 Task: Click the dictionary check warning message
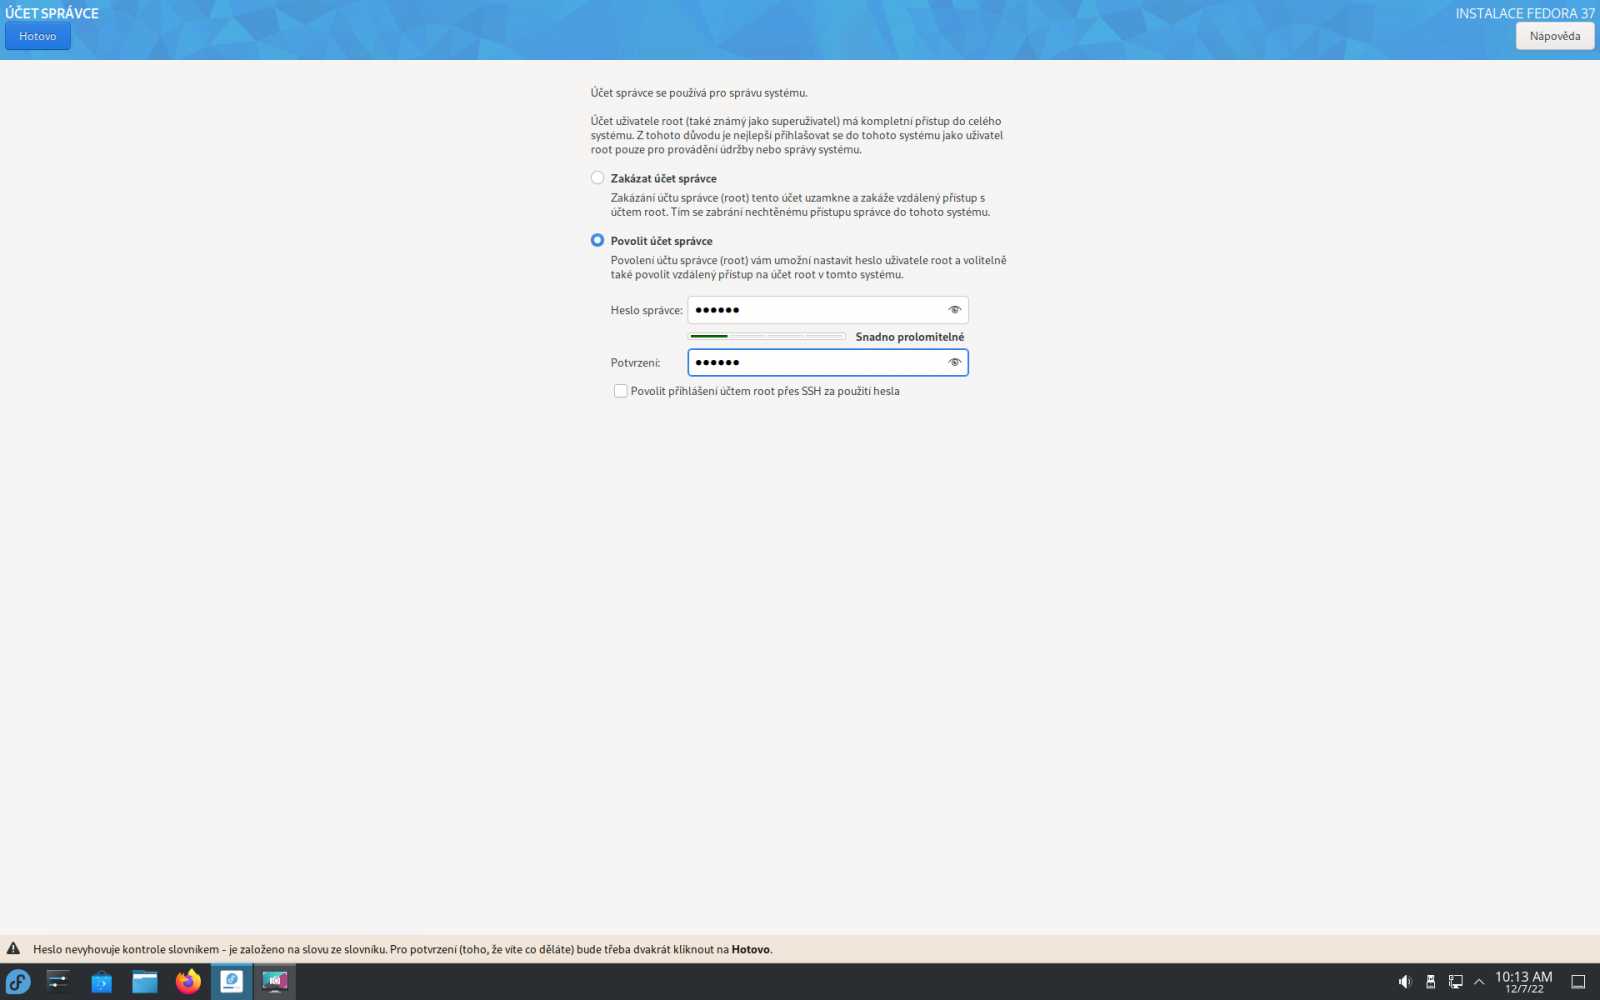[402, 949]
